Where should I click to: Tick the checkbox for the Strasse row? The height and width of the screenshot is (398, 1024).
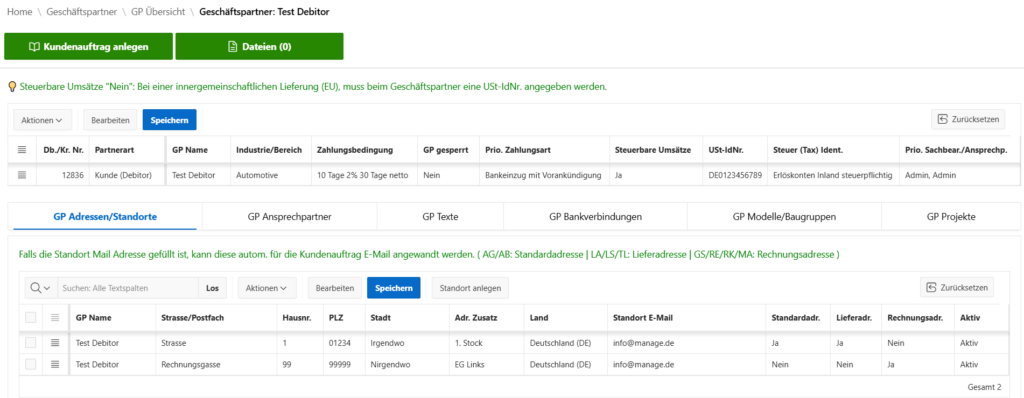coord(31,342)
